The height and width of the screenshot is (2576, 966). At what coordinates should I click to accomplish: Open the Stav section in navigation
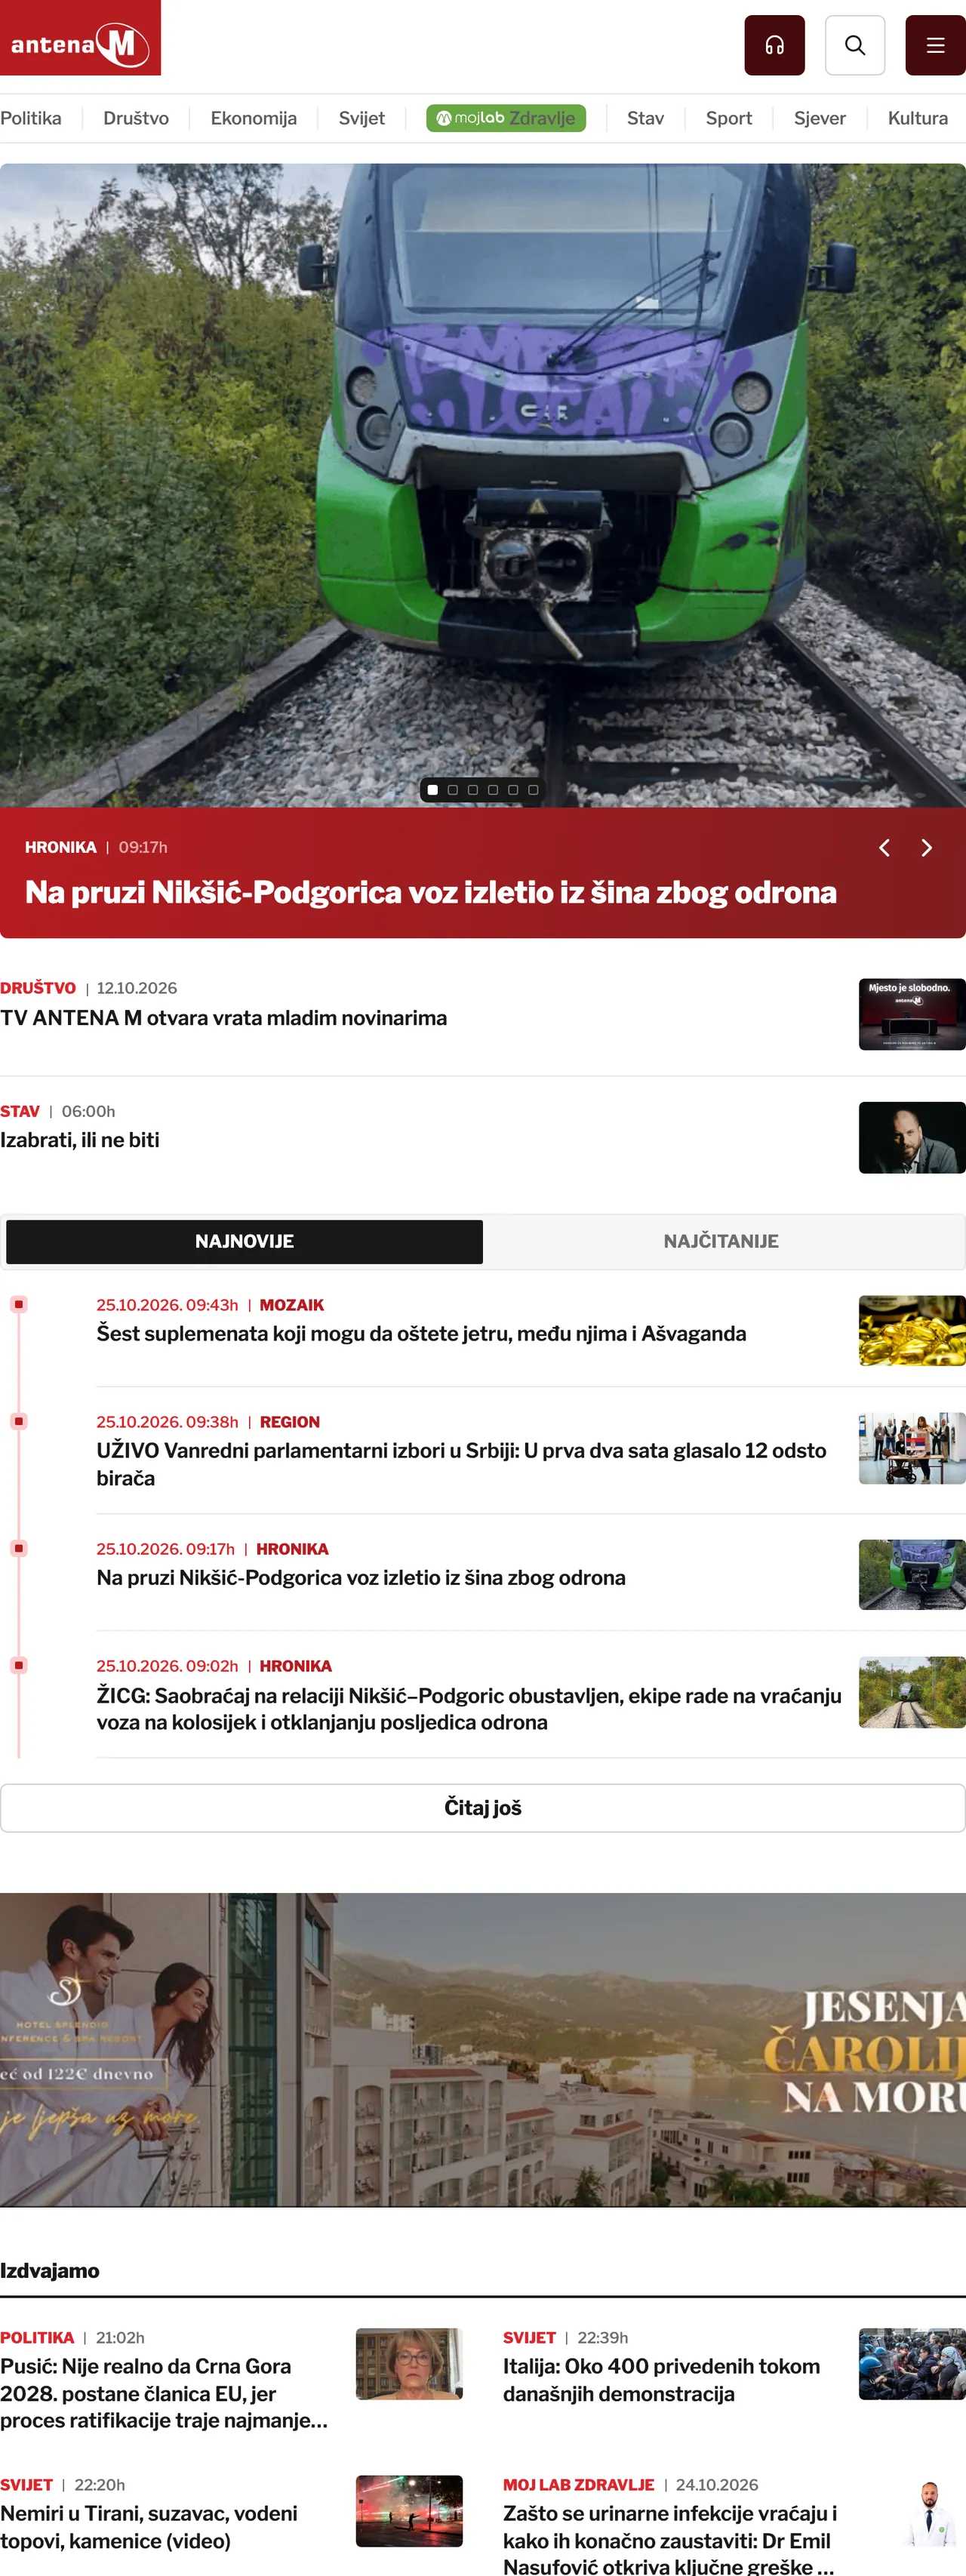pyautogui.click(x=646, y=118)
